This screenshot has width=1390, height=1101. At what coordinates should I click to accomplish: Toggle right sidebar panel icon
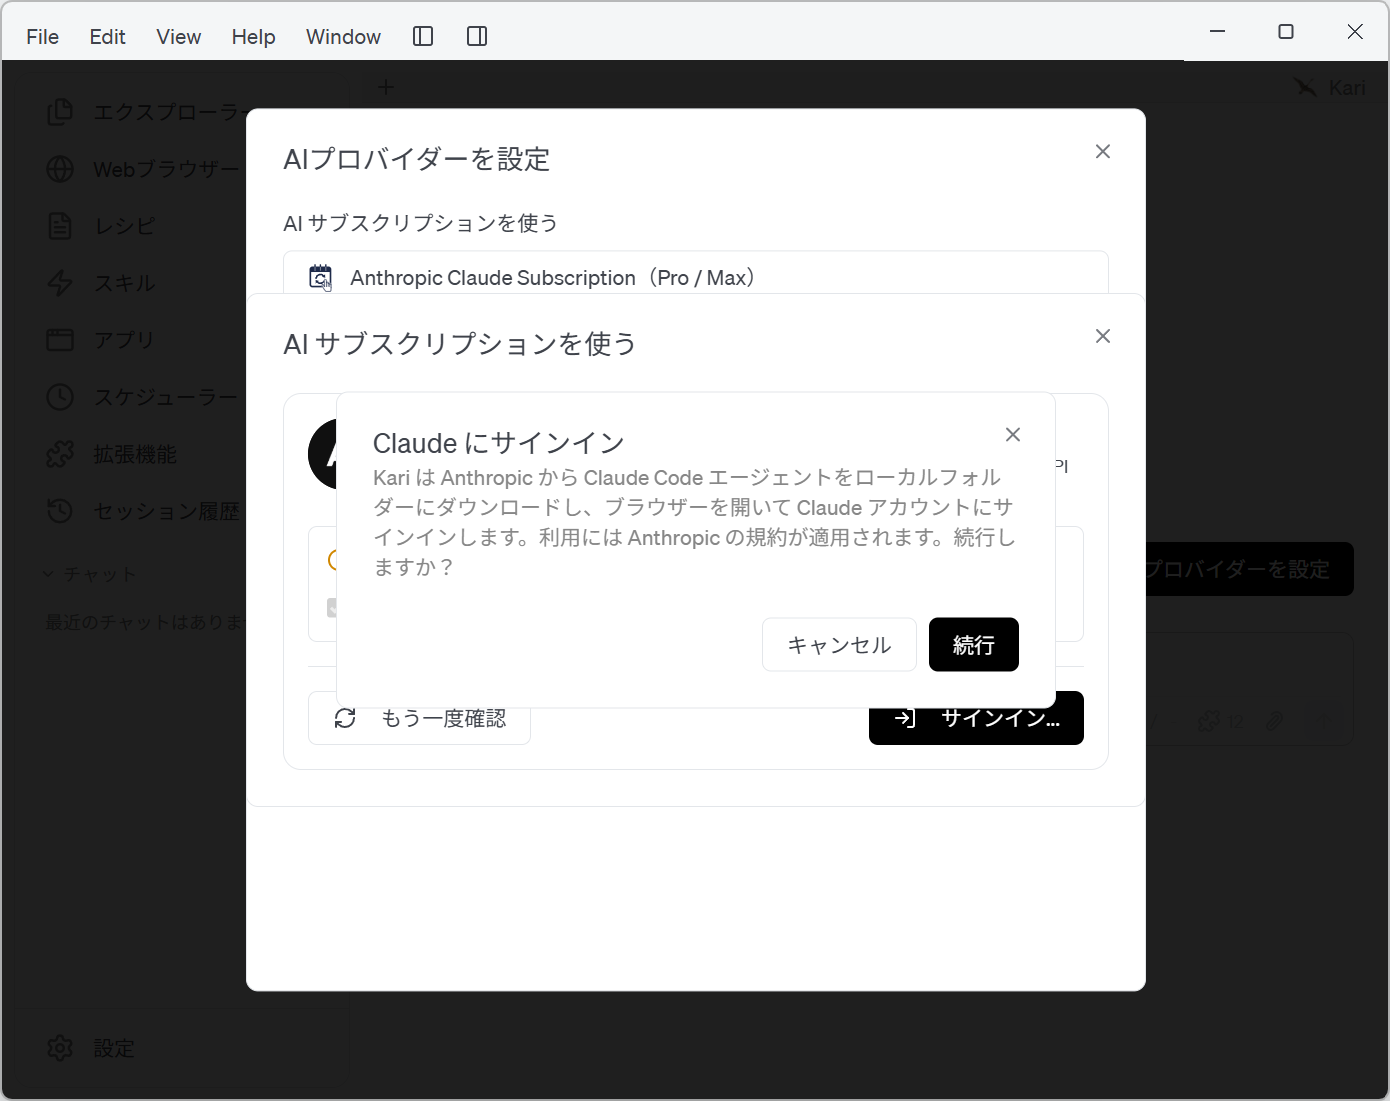477,36
